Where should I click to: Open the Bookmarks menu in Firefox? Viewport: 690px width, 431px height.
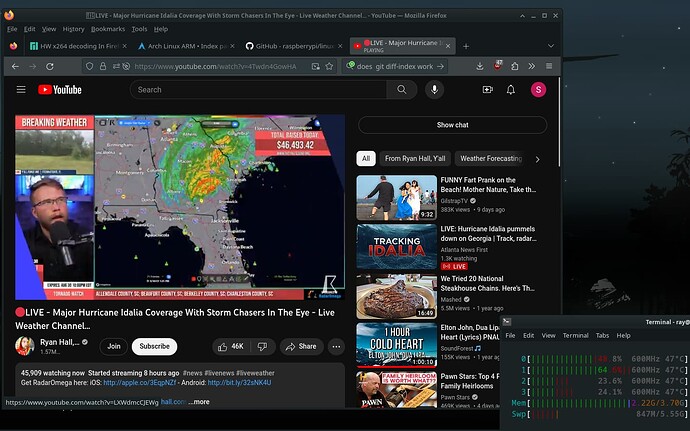click(x=108, y=29)
